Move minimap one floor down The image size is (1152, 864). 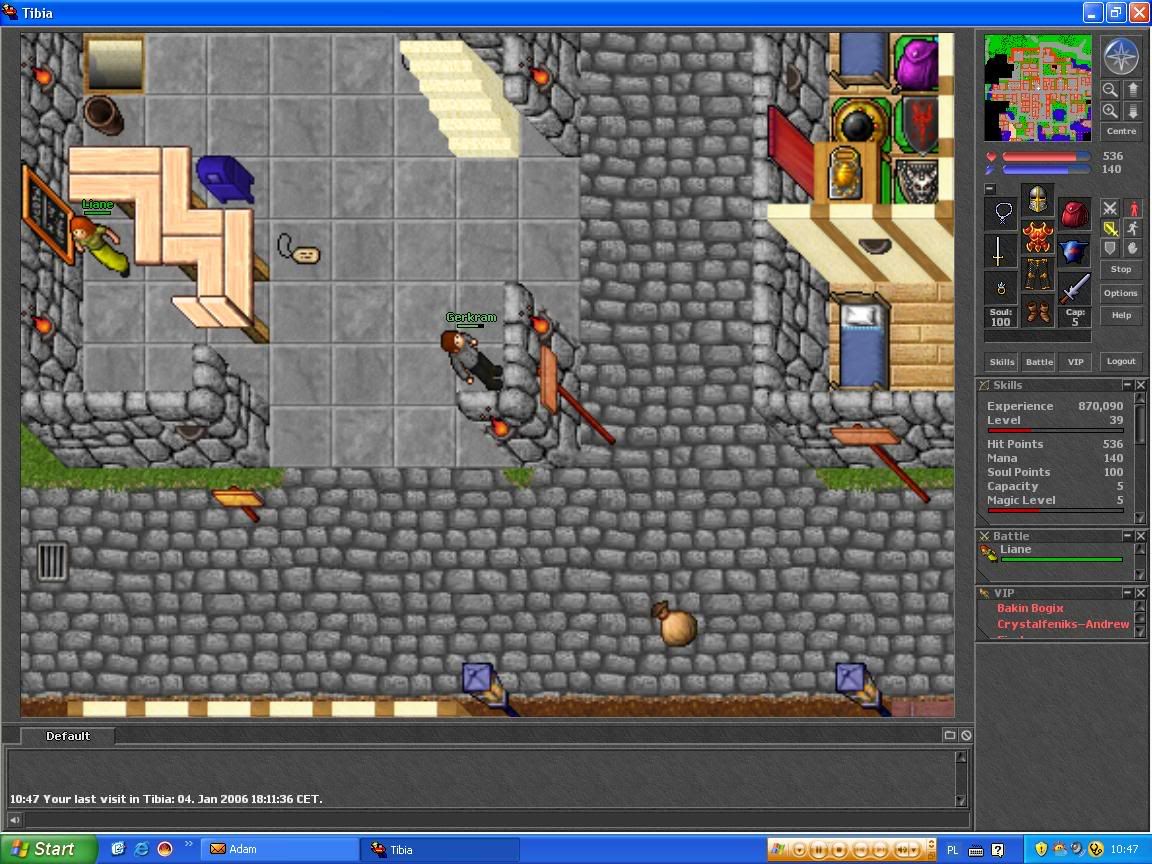[1132, 111]
